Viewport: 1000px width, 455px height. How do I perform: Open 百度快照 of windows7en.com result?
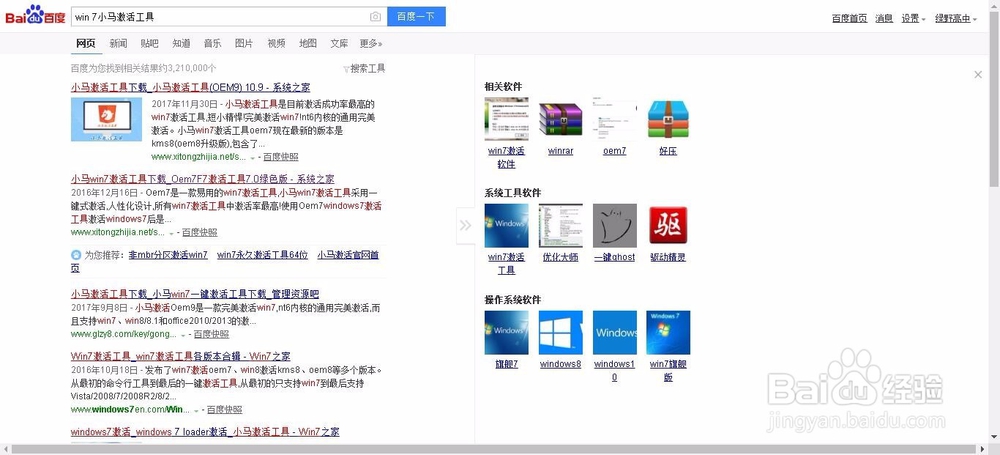224,409
